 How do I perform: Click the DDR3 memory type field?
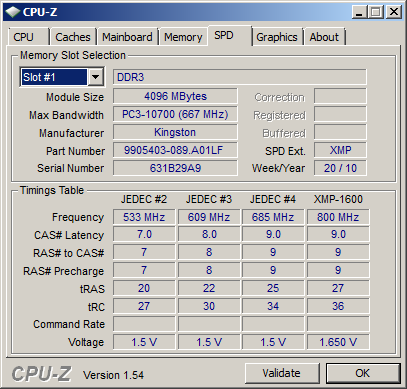239,77
